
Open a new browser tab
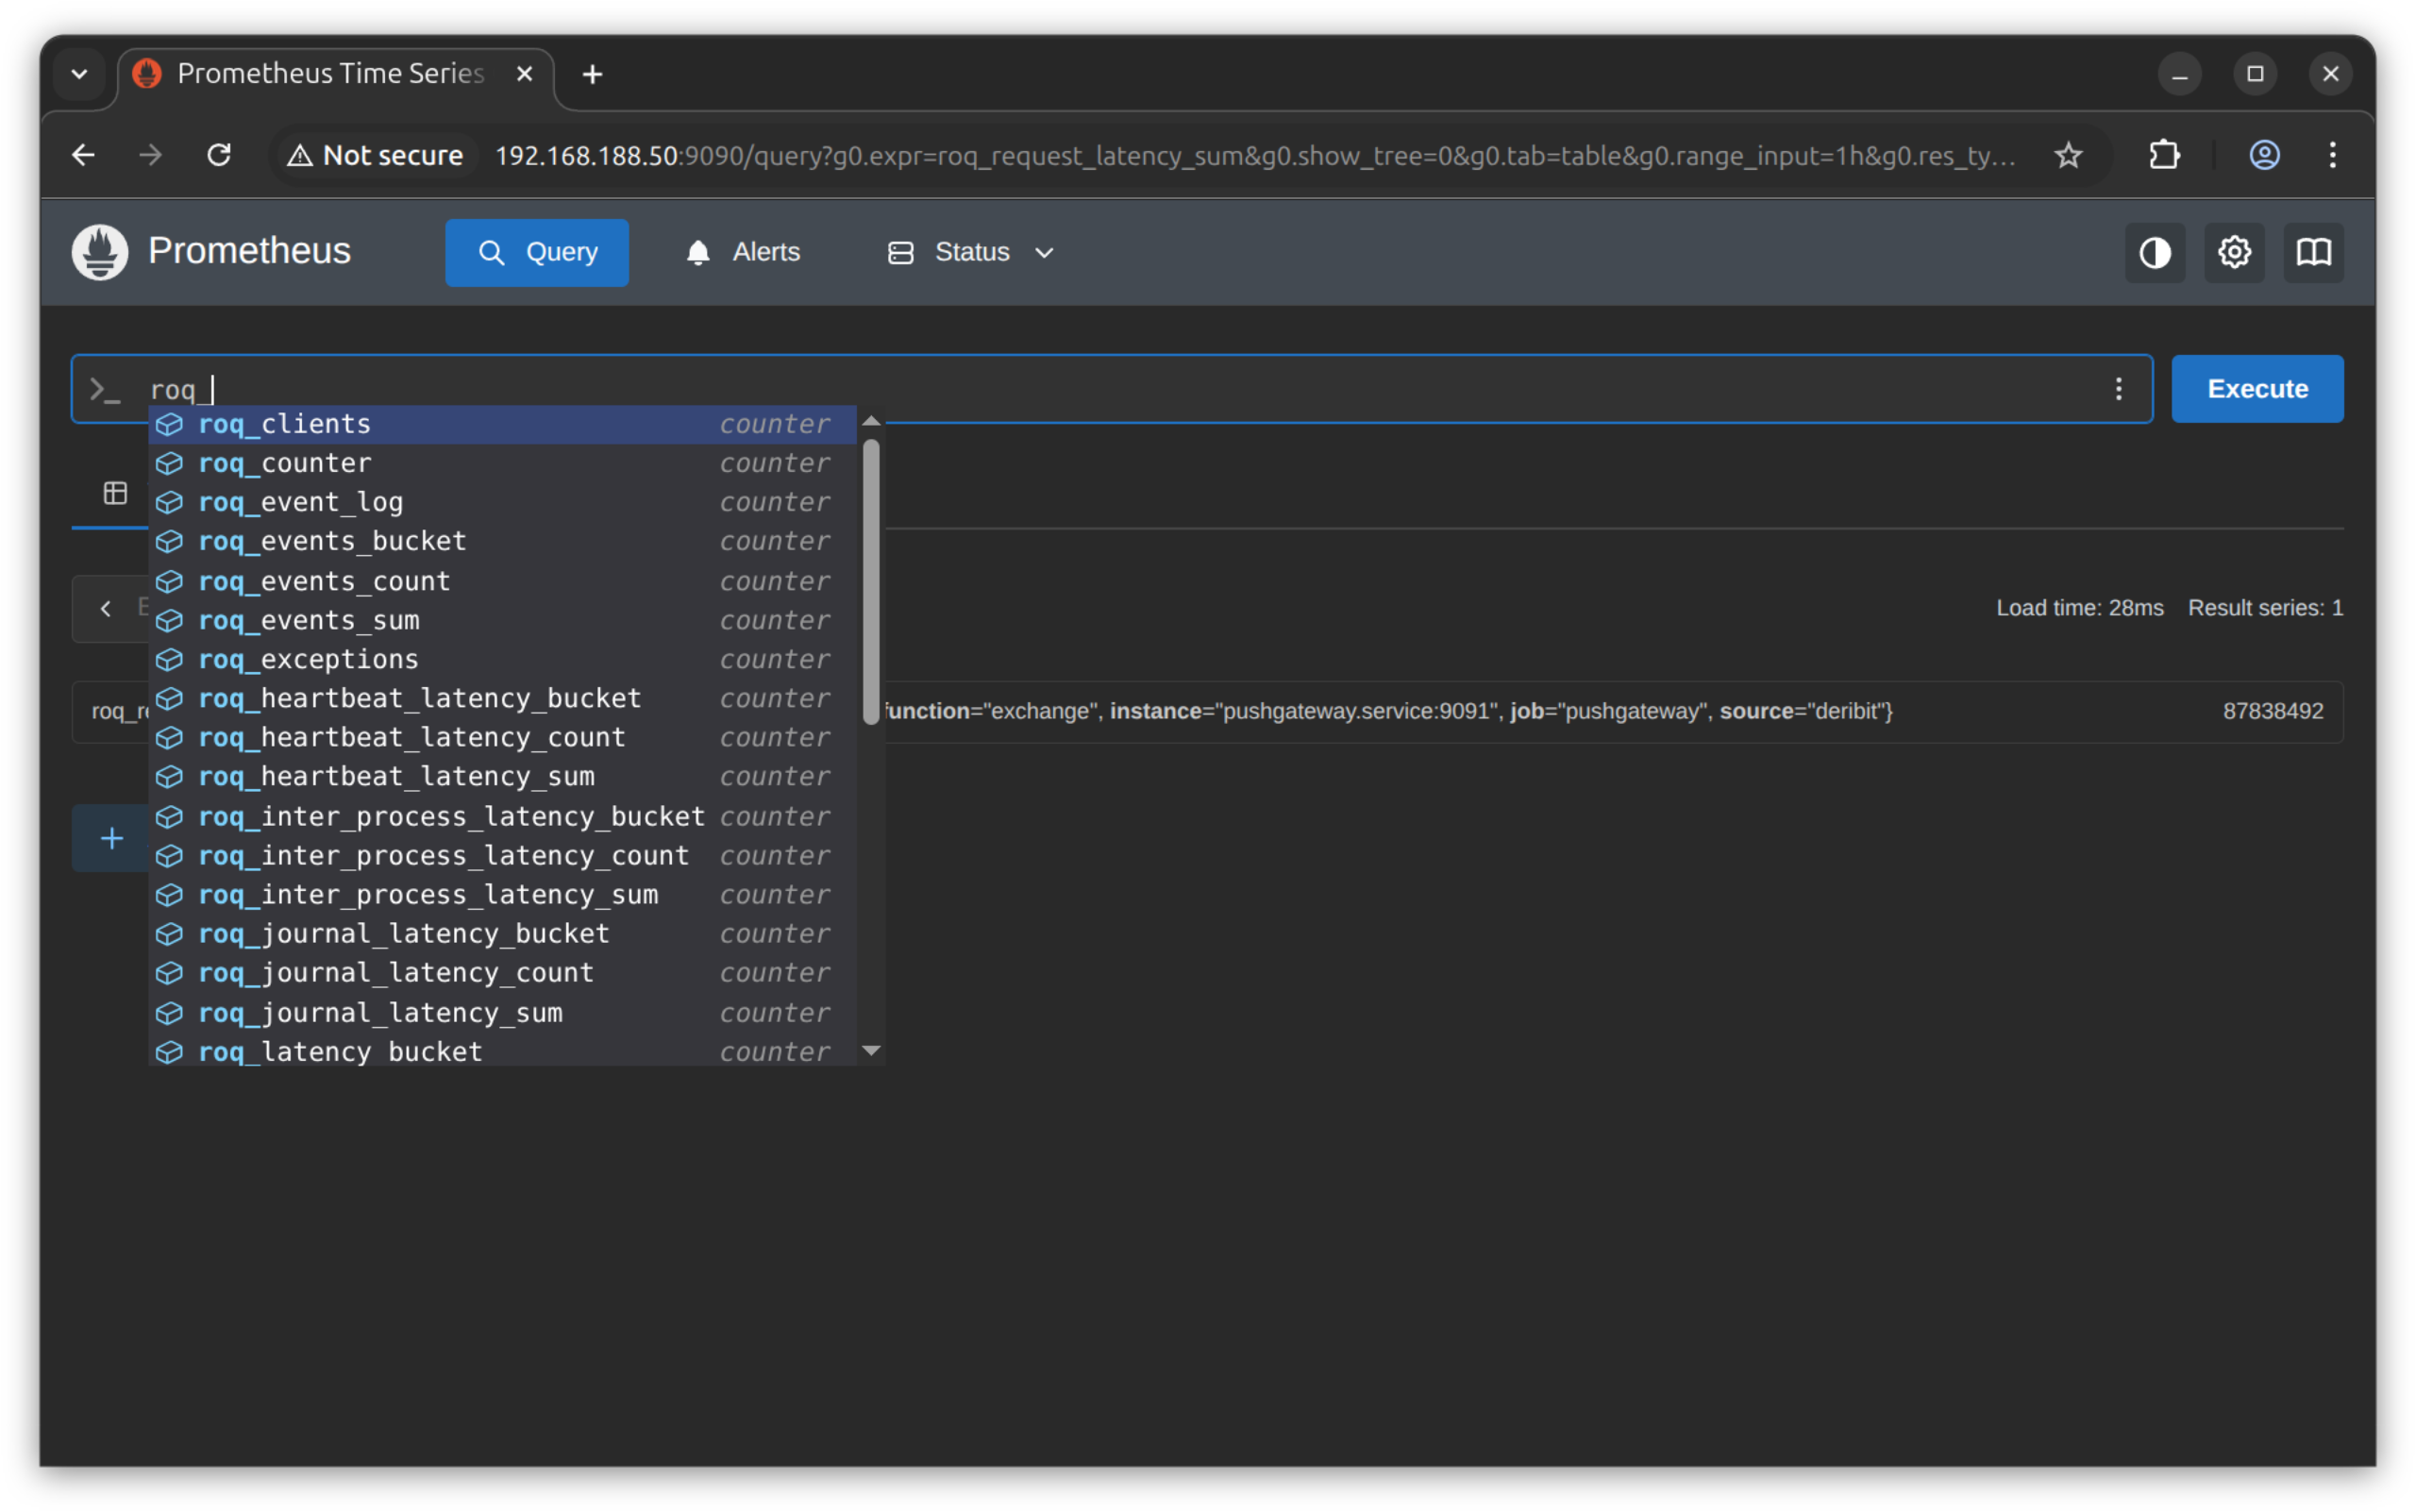(592, 74)
